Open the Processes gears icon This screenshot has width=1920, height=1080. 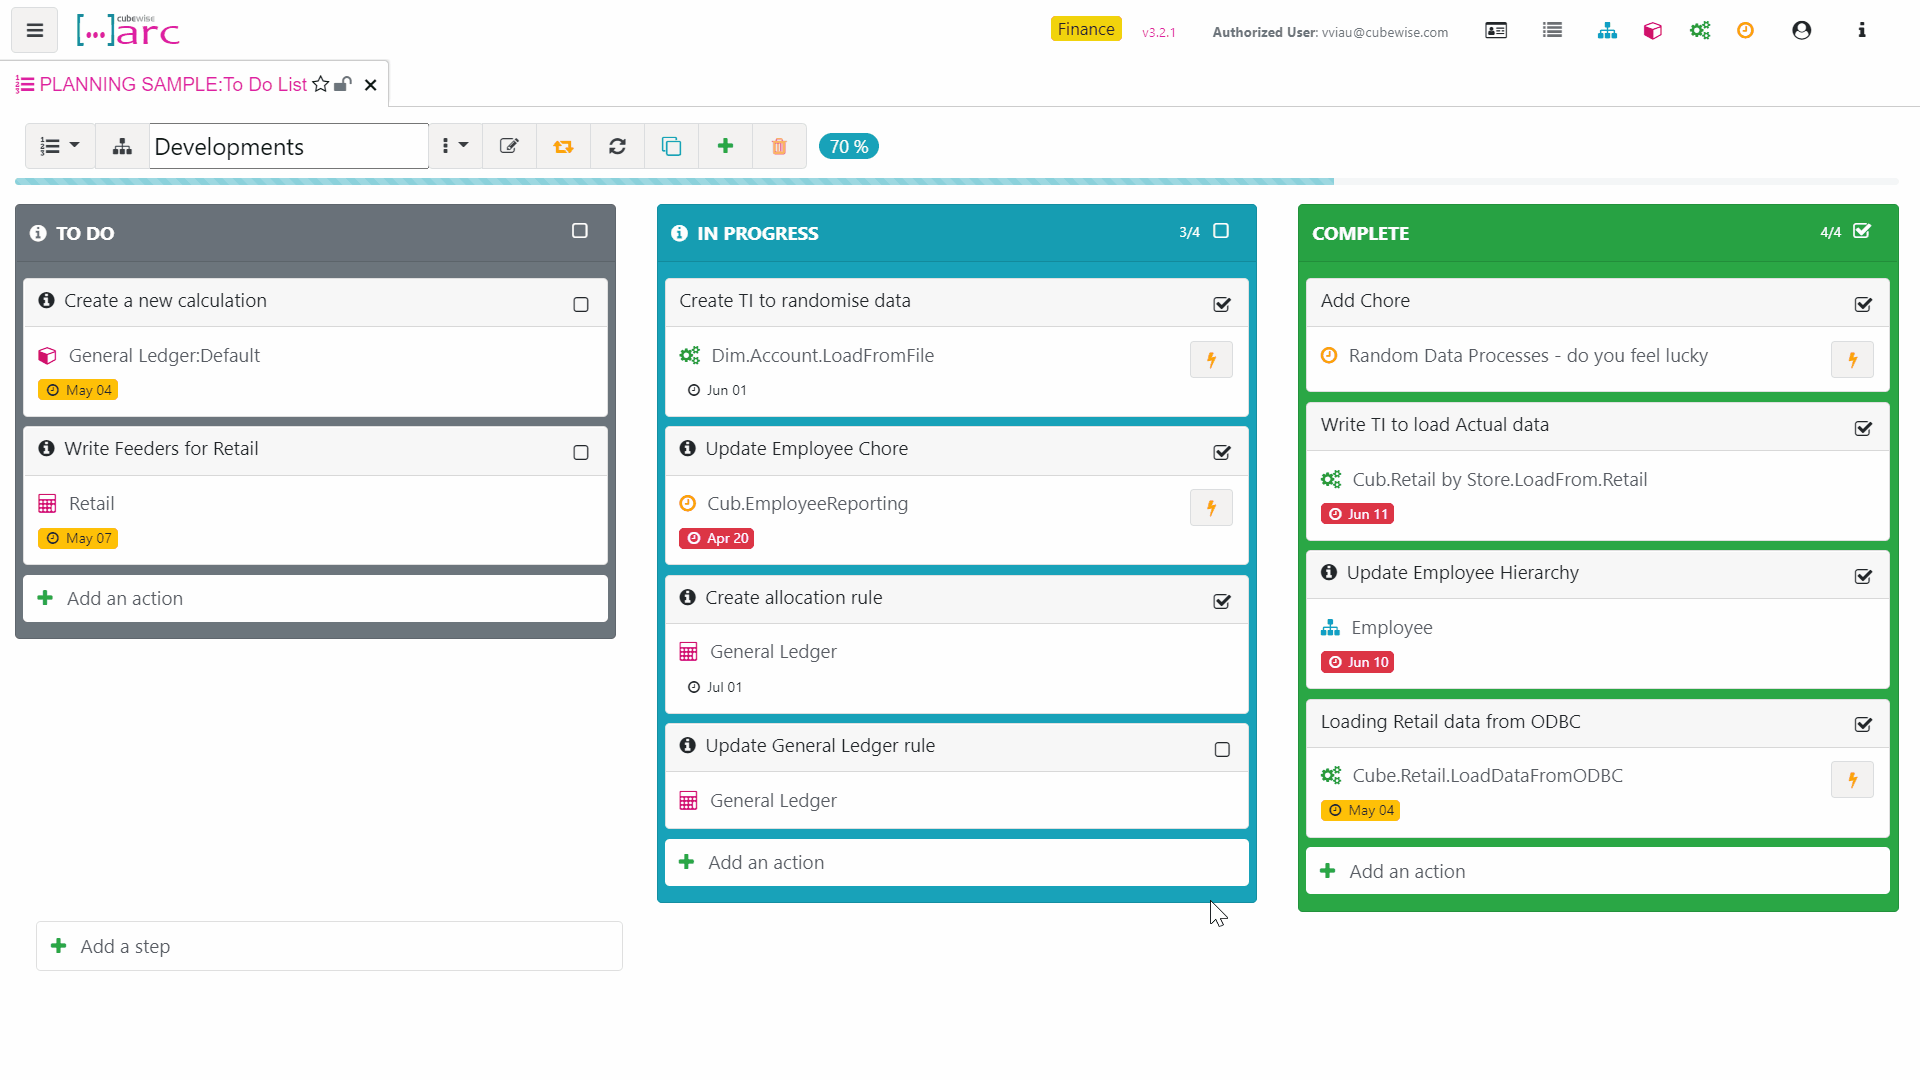1701,31
